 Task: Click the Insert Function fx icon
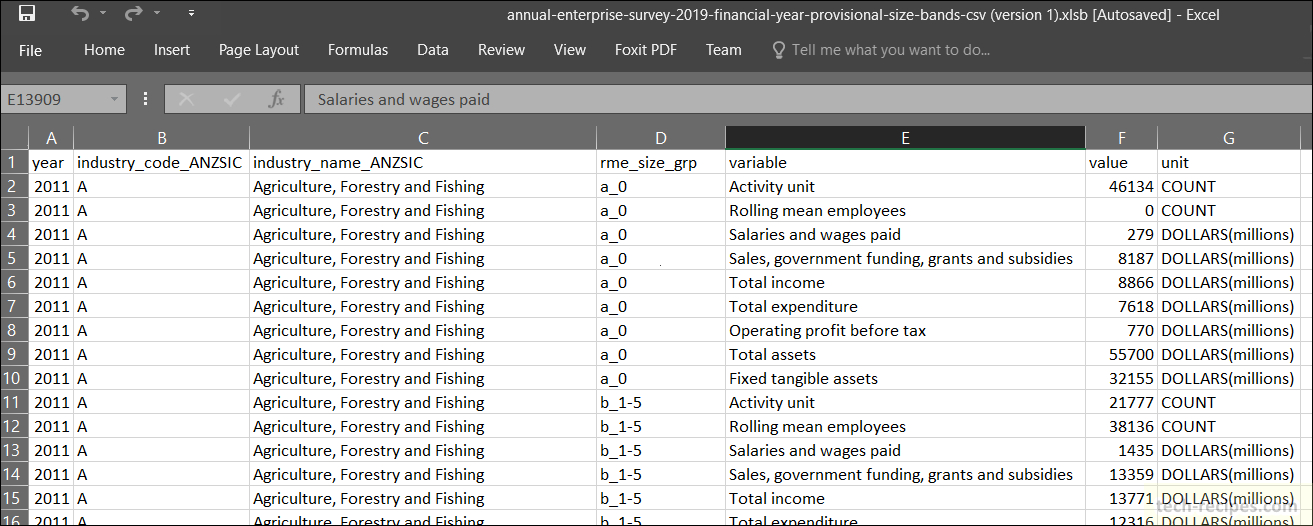(x=277, y=99)
